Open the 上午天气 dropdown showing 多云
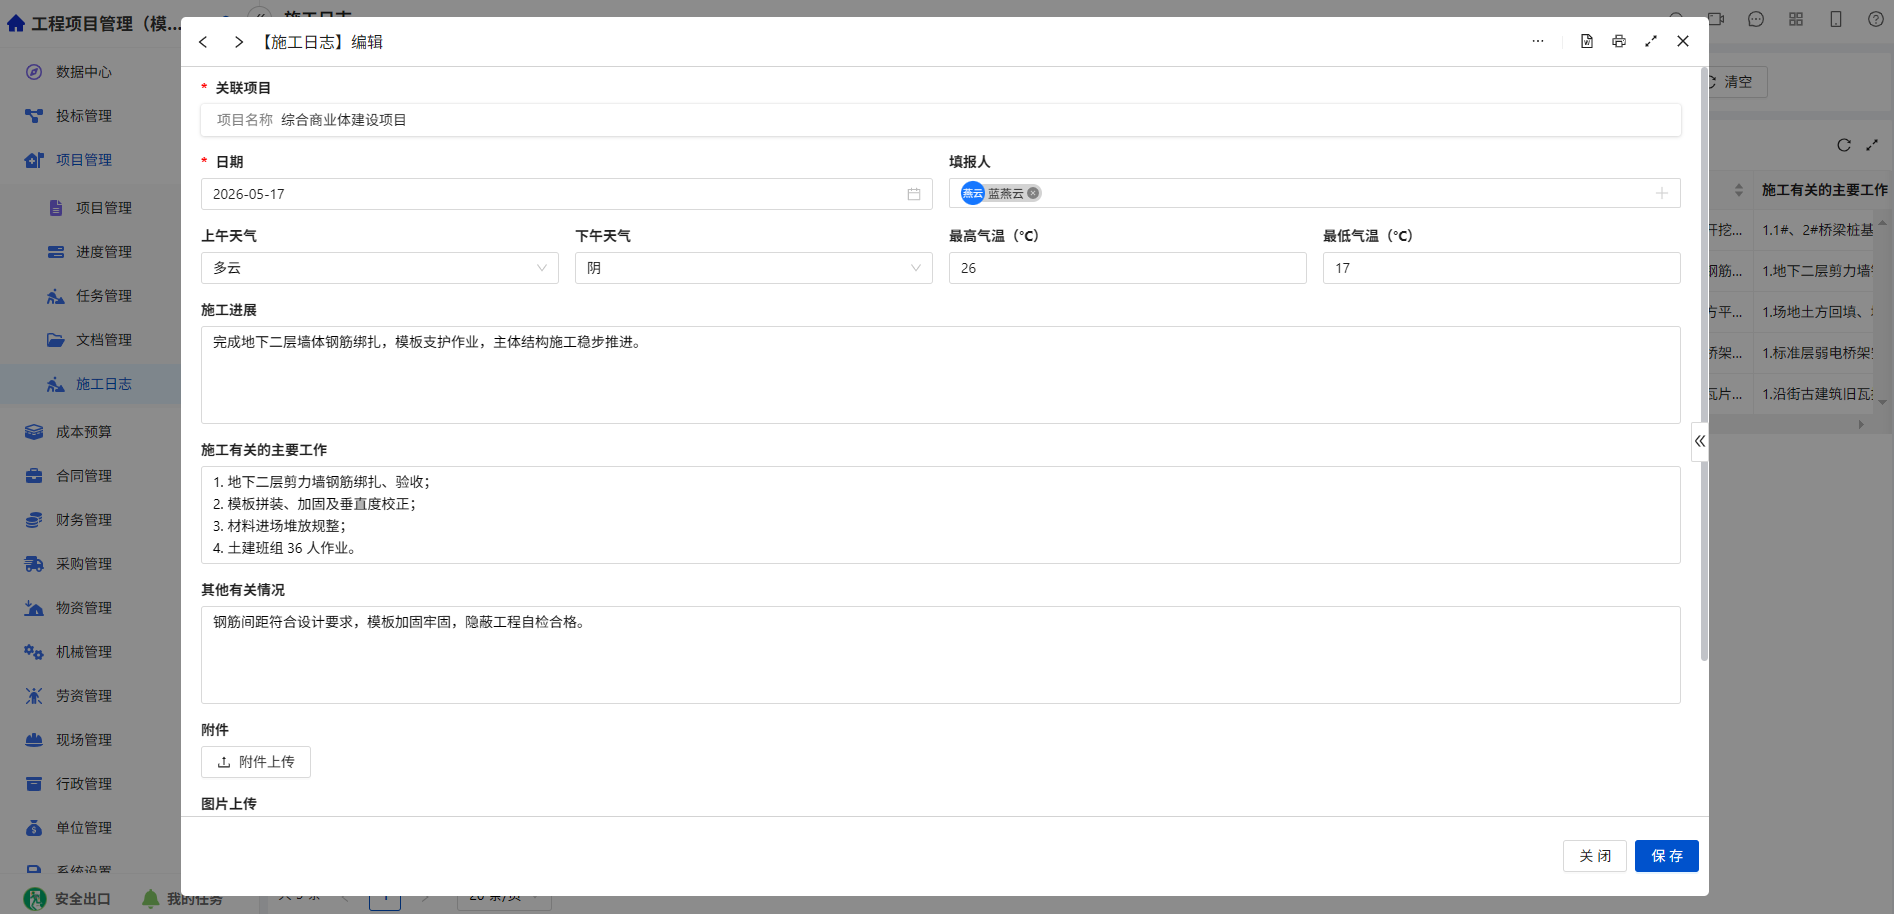 click(380, 268)
